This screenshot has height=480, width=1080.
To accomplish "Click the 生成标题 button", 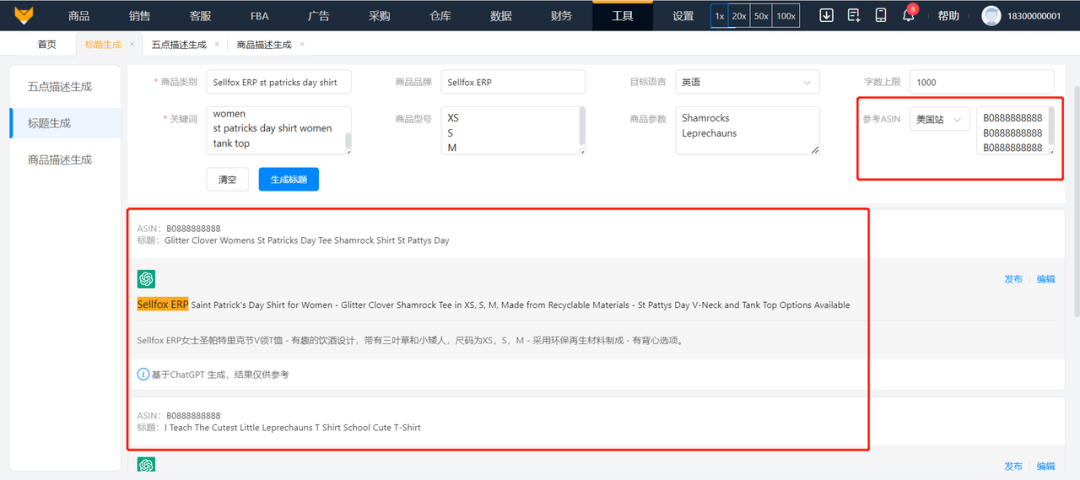I will tap(289, 179).
